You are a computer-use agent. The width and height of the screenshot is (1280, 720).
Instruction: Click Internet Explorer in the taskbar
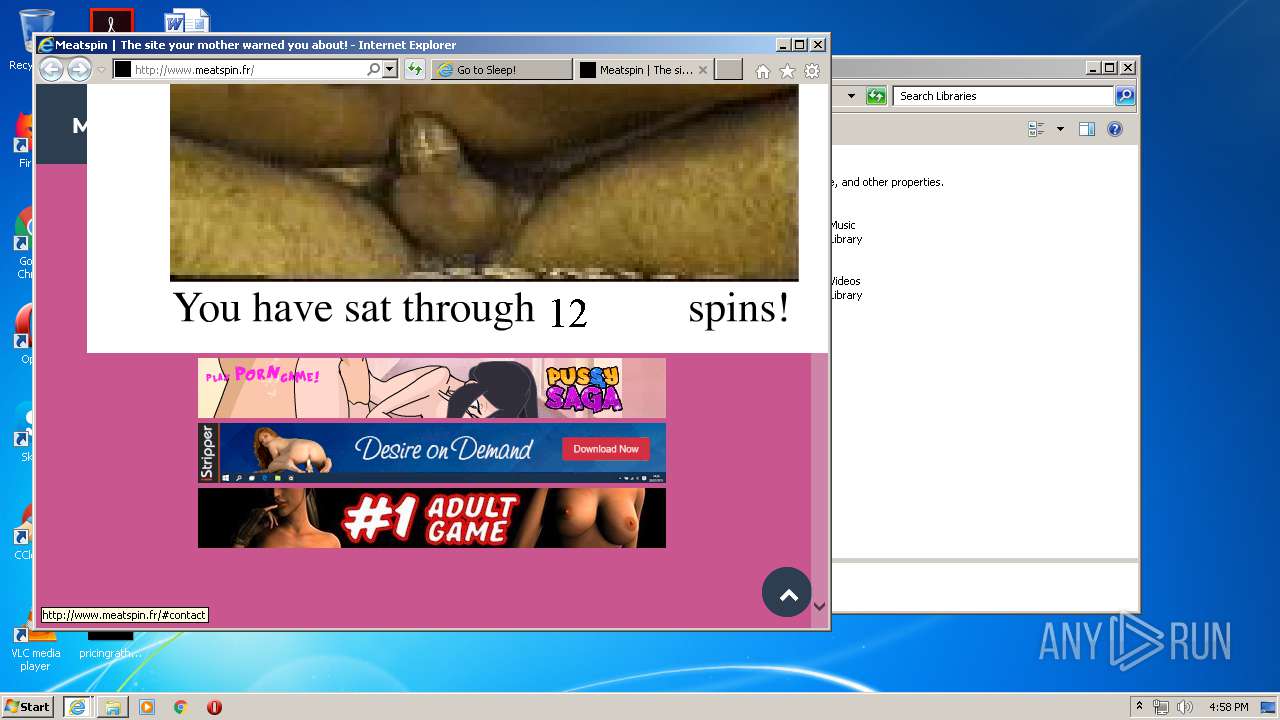77,707
